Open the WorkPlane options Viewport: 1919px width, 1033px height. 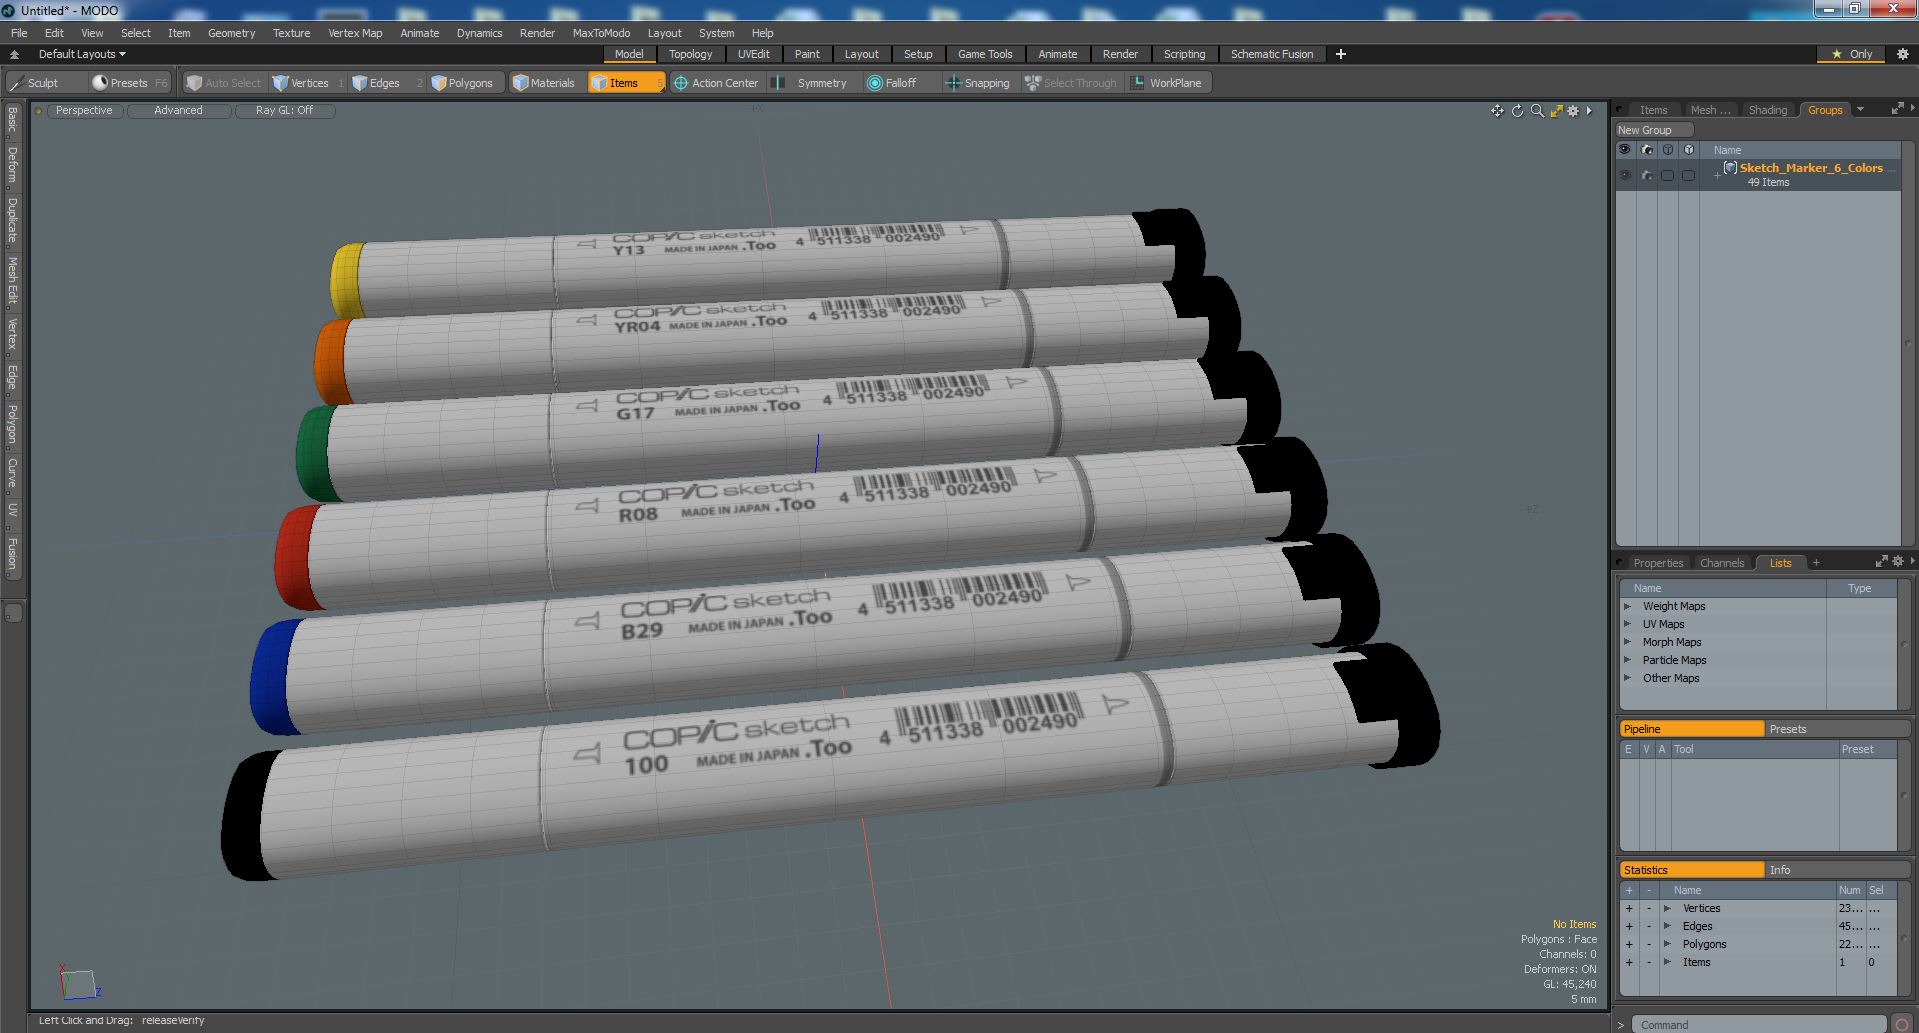[1167, 83]
